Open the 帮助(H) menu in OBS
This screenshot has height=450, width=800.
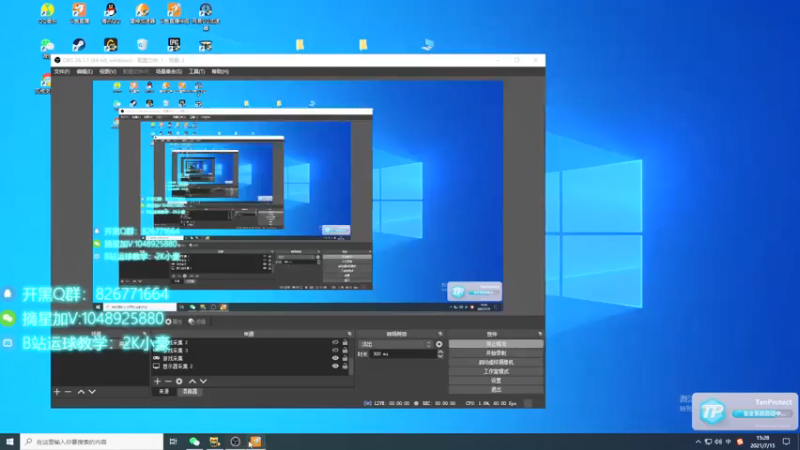pyautogui.click(x=220, y=71)
